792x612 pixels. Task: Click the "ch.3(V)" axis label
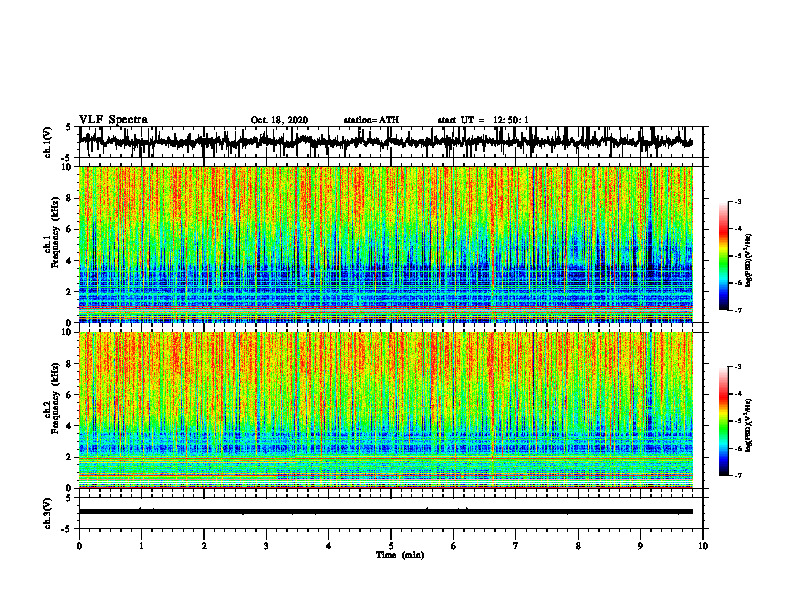[x=48, y=514]
